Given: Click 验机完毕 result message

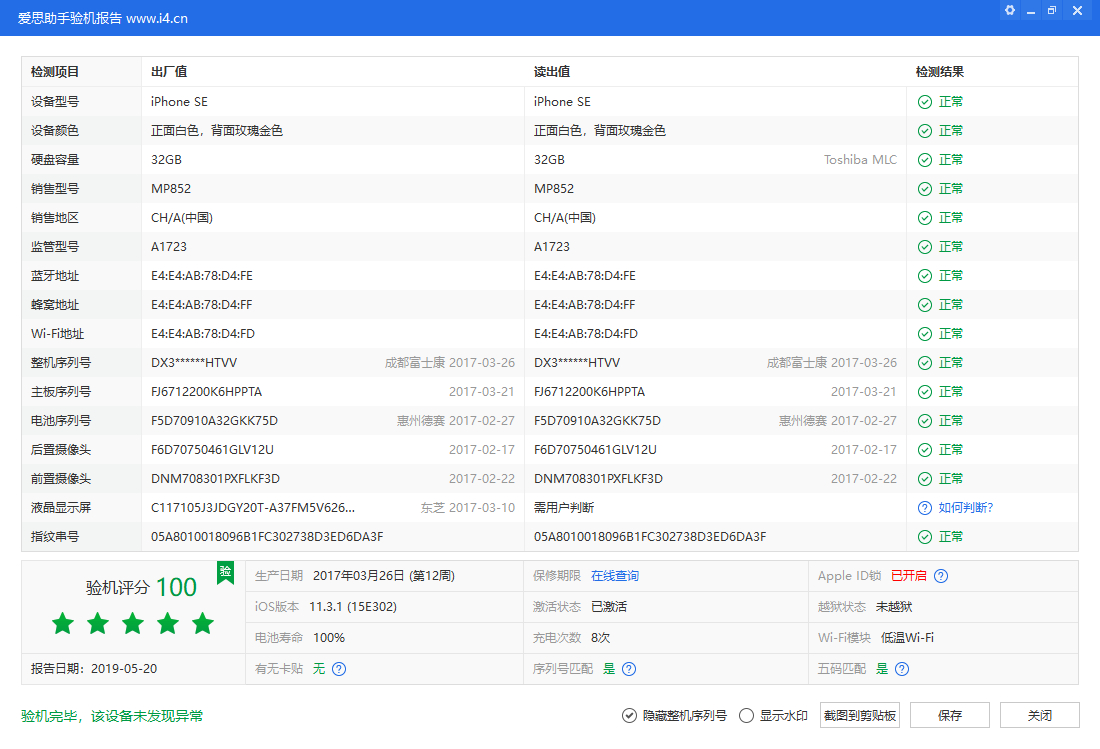Looking at the screenshot, I should click(x=112, y=716).
